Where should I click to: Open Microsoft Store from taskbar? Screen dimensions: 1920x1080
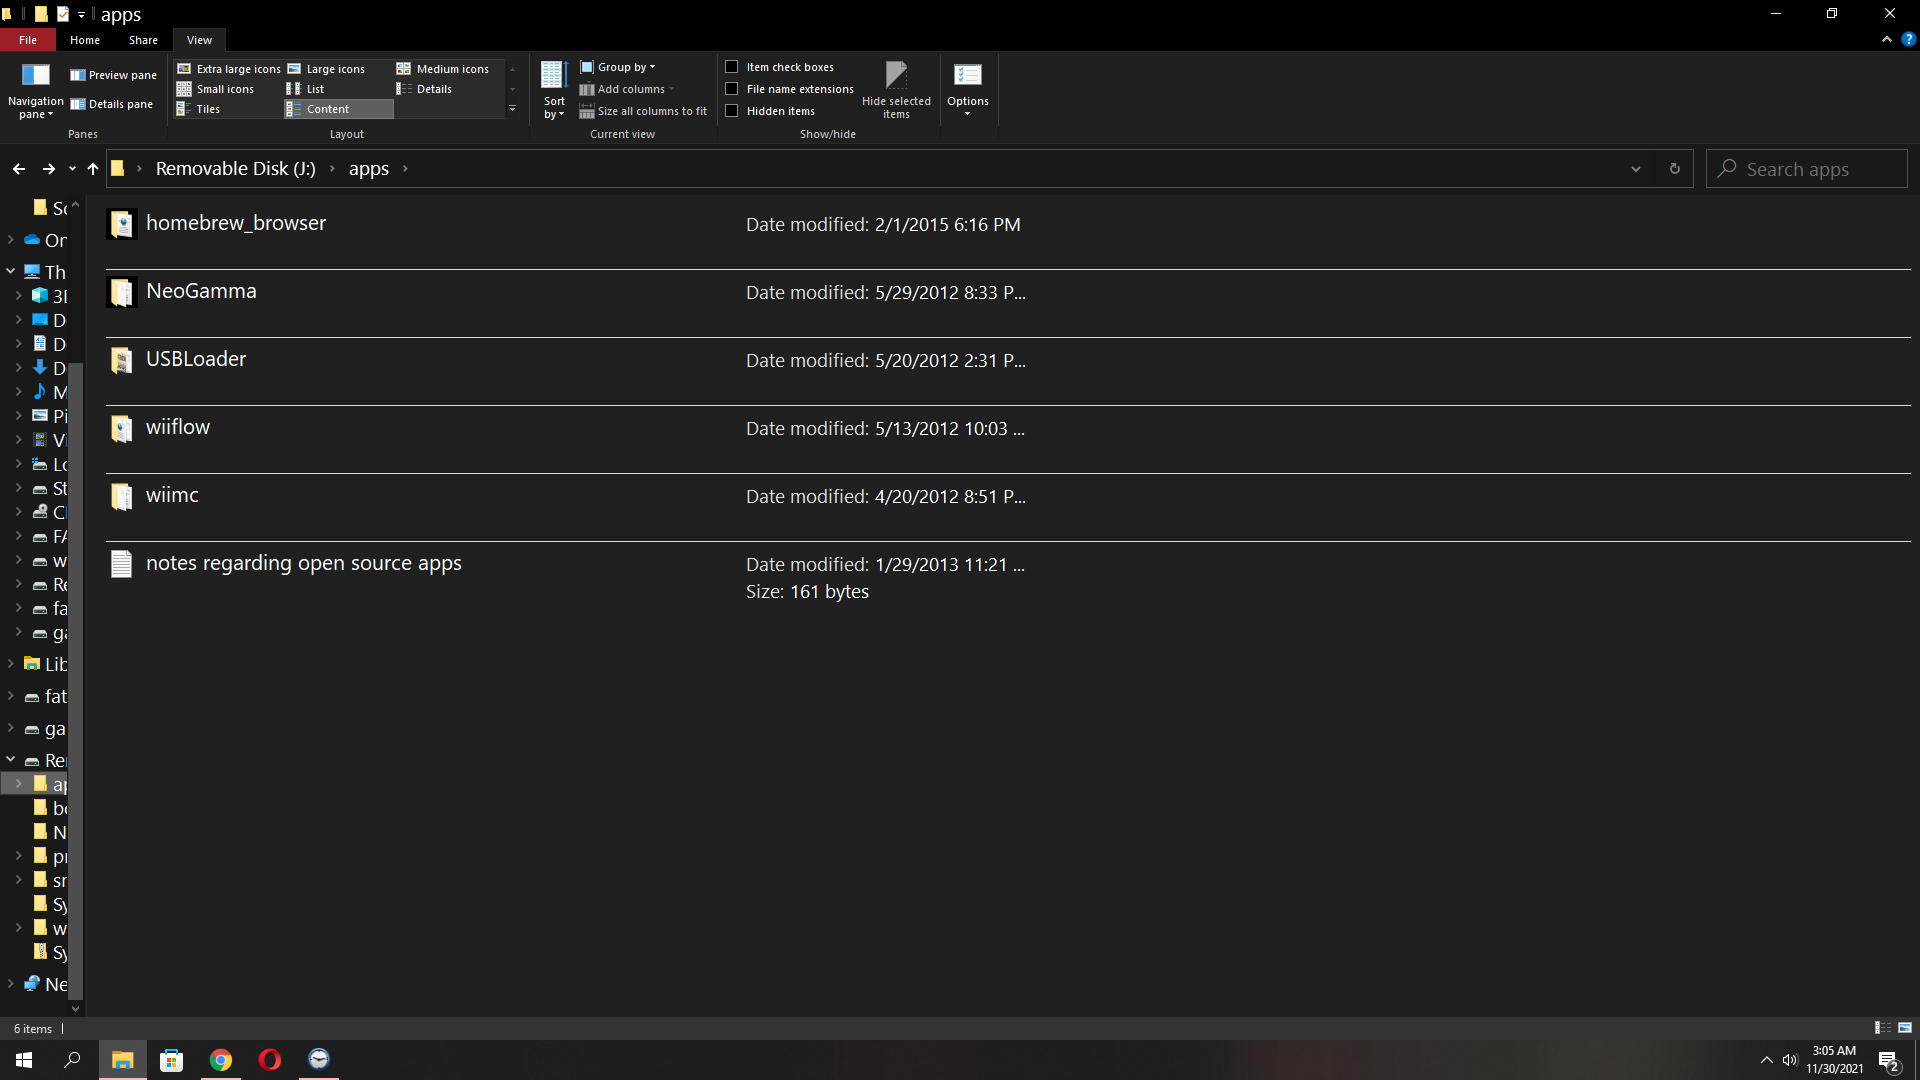coord(172,1060)
